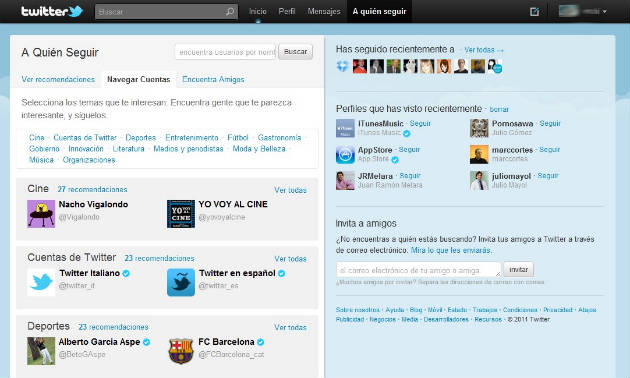Select the Innovación topic link
Image resolution: width=630 pixels, height=378 pixels.
click(86, 149)
